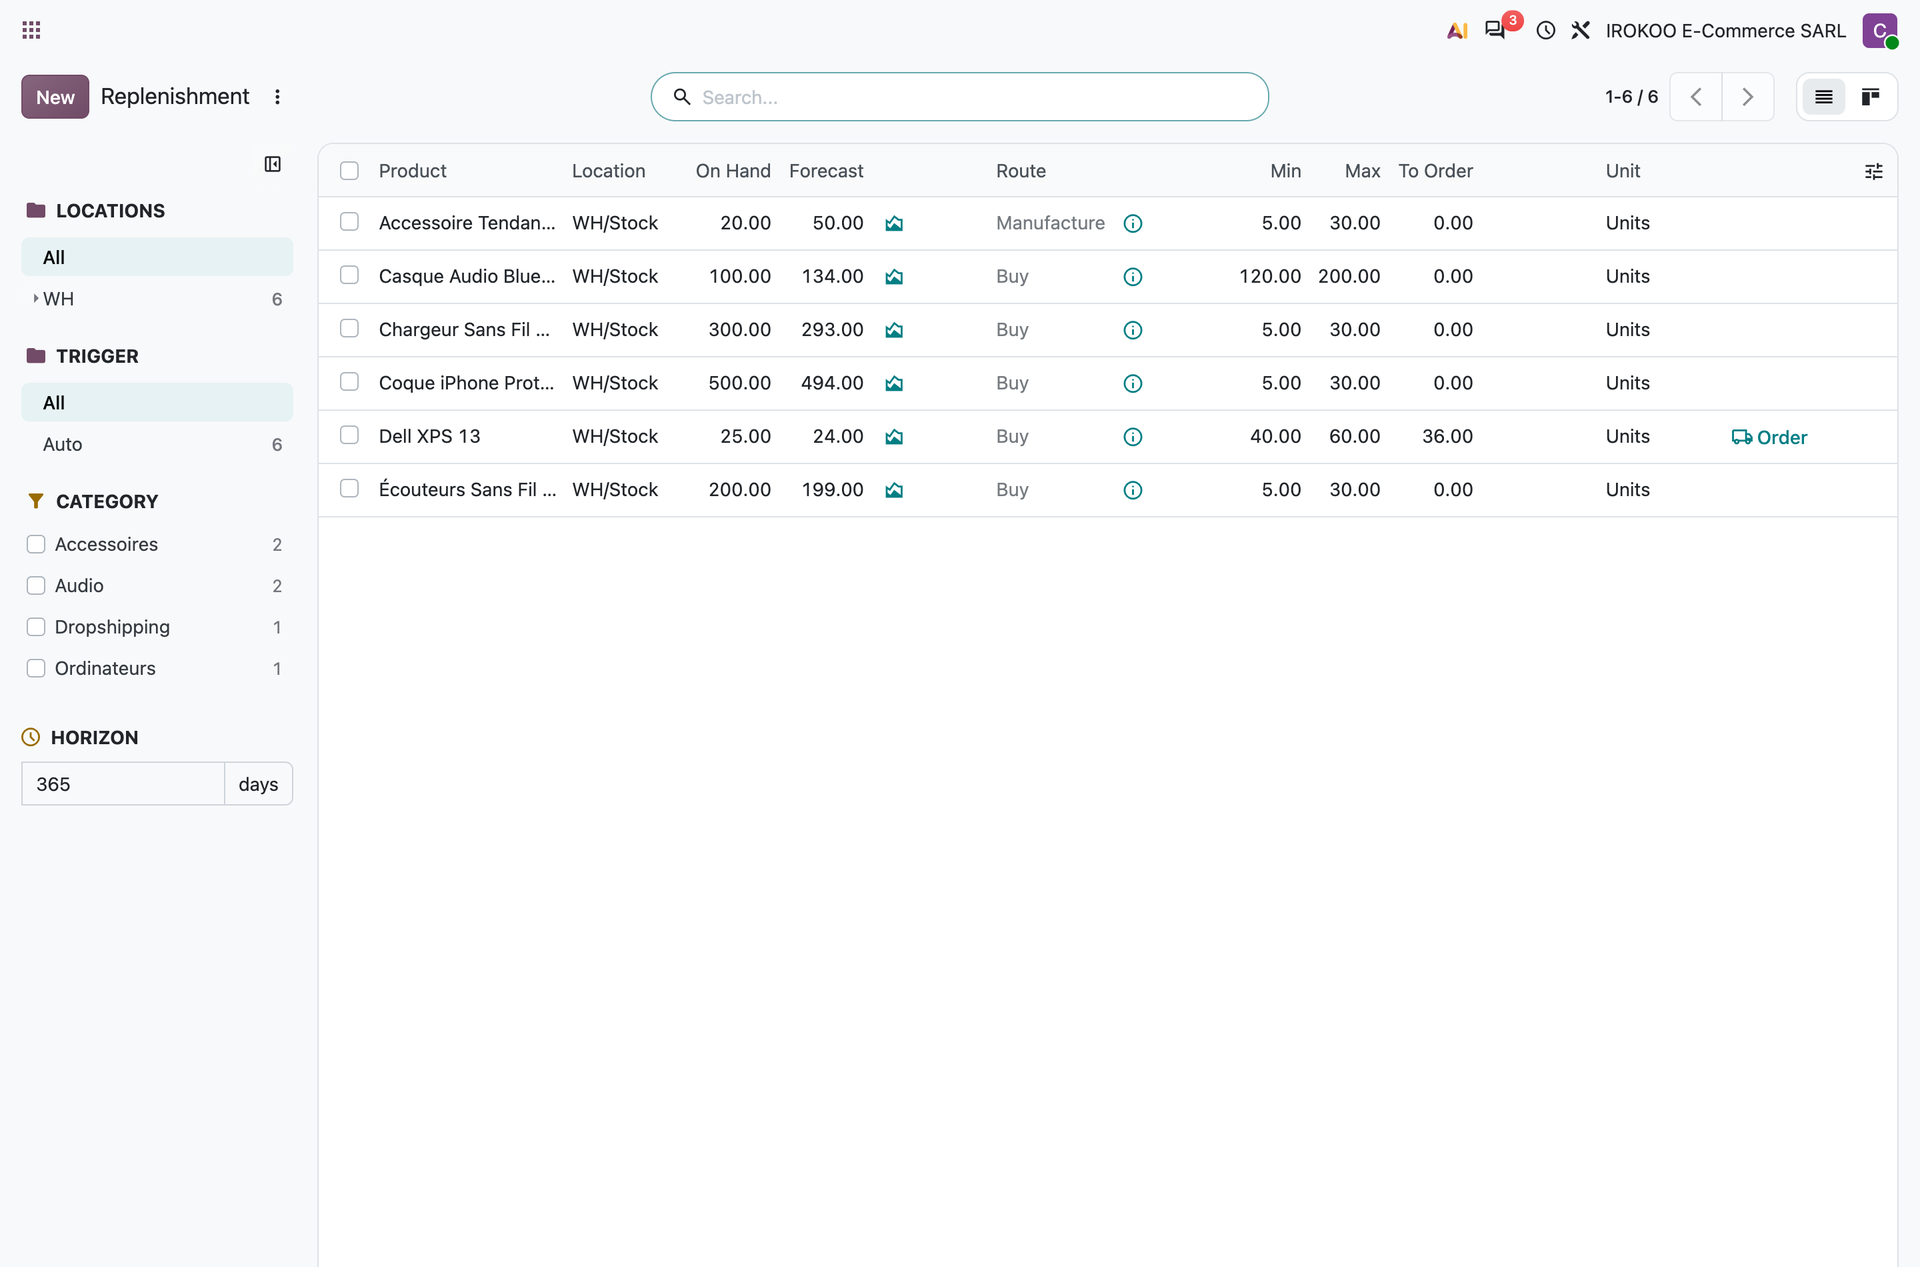Open replenishment info for Coque iPhone
This screenshot has height=1267, width=1920.
(x=1133, y=384)
